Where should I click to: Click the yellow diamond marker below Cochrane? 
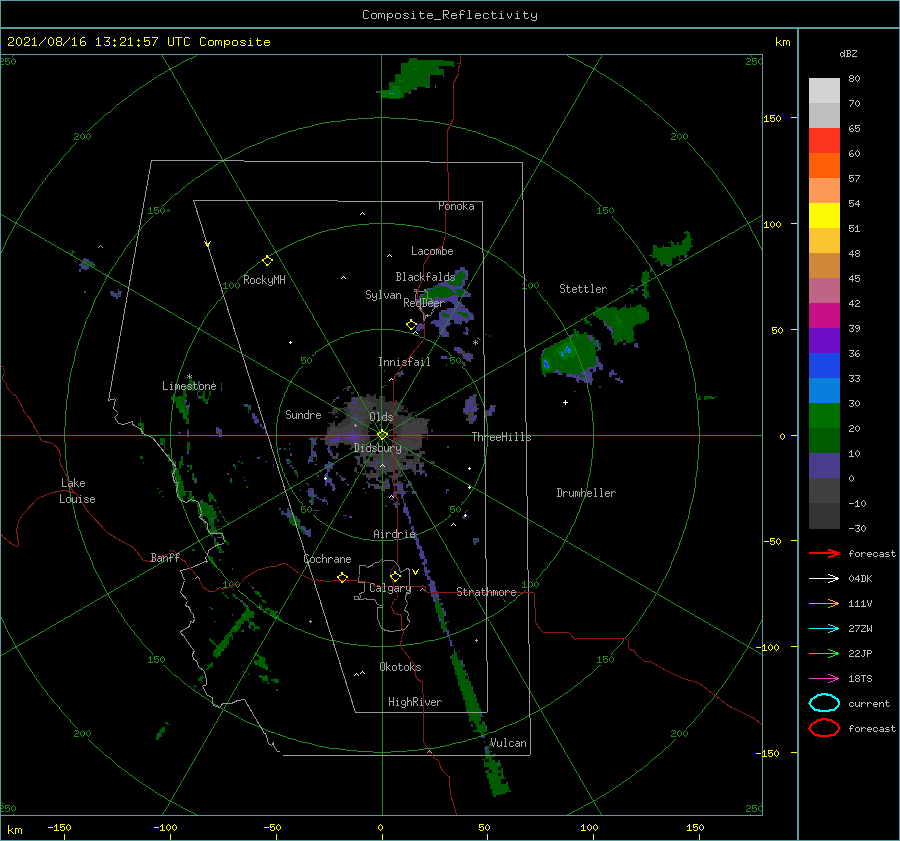click(x=342, y=578)
